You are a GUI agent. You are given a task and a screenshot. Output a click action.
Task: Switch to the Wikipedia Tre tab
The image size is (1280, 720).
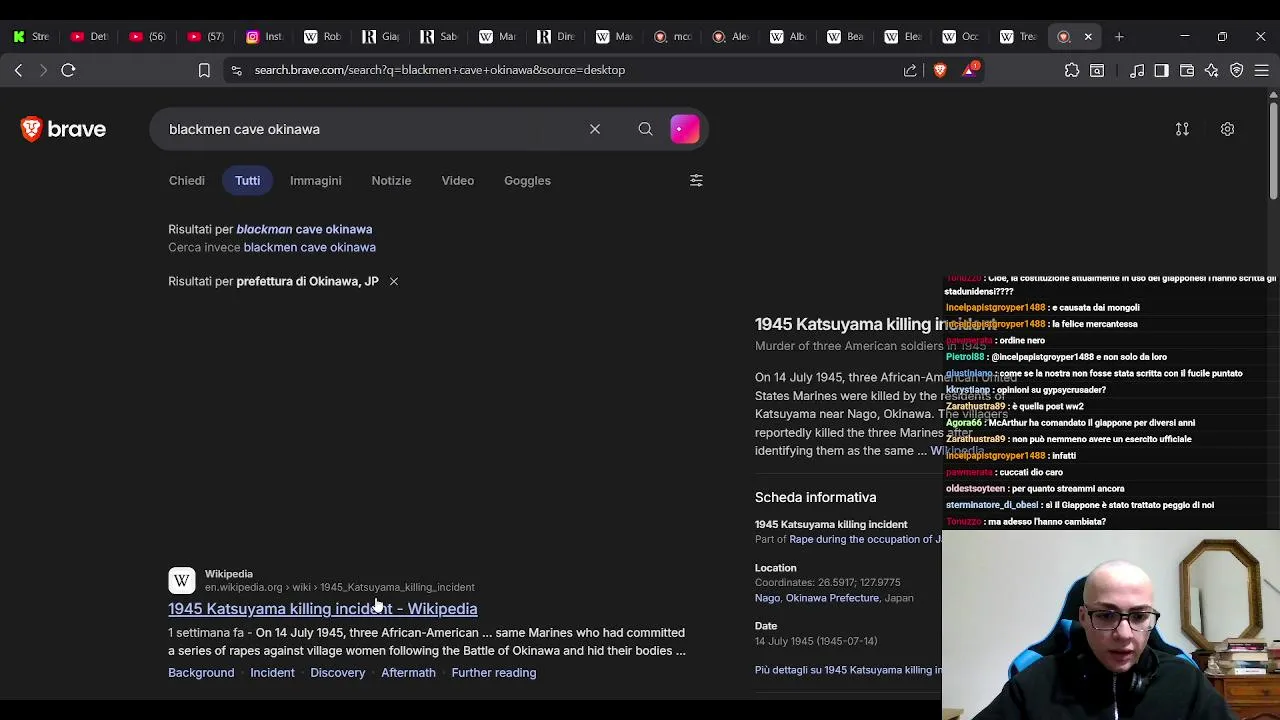1018,37
